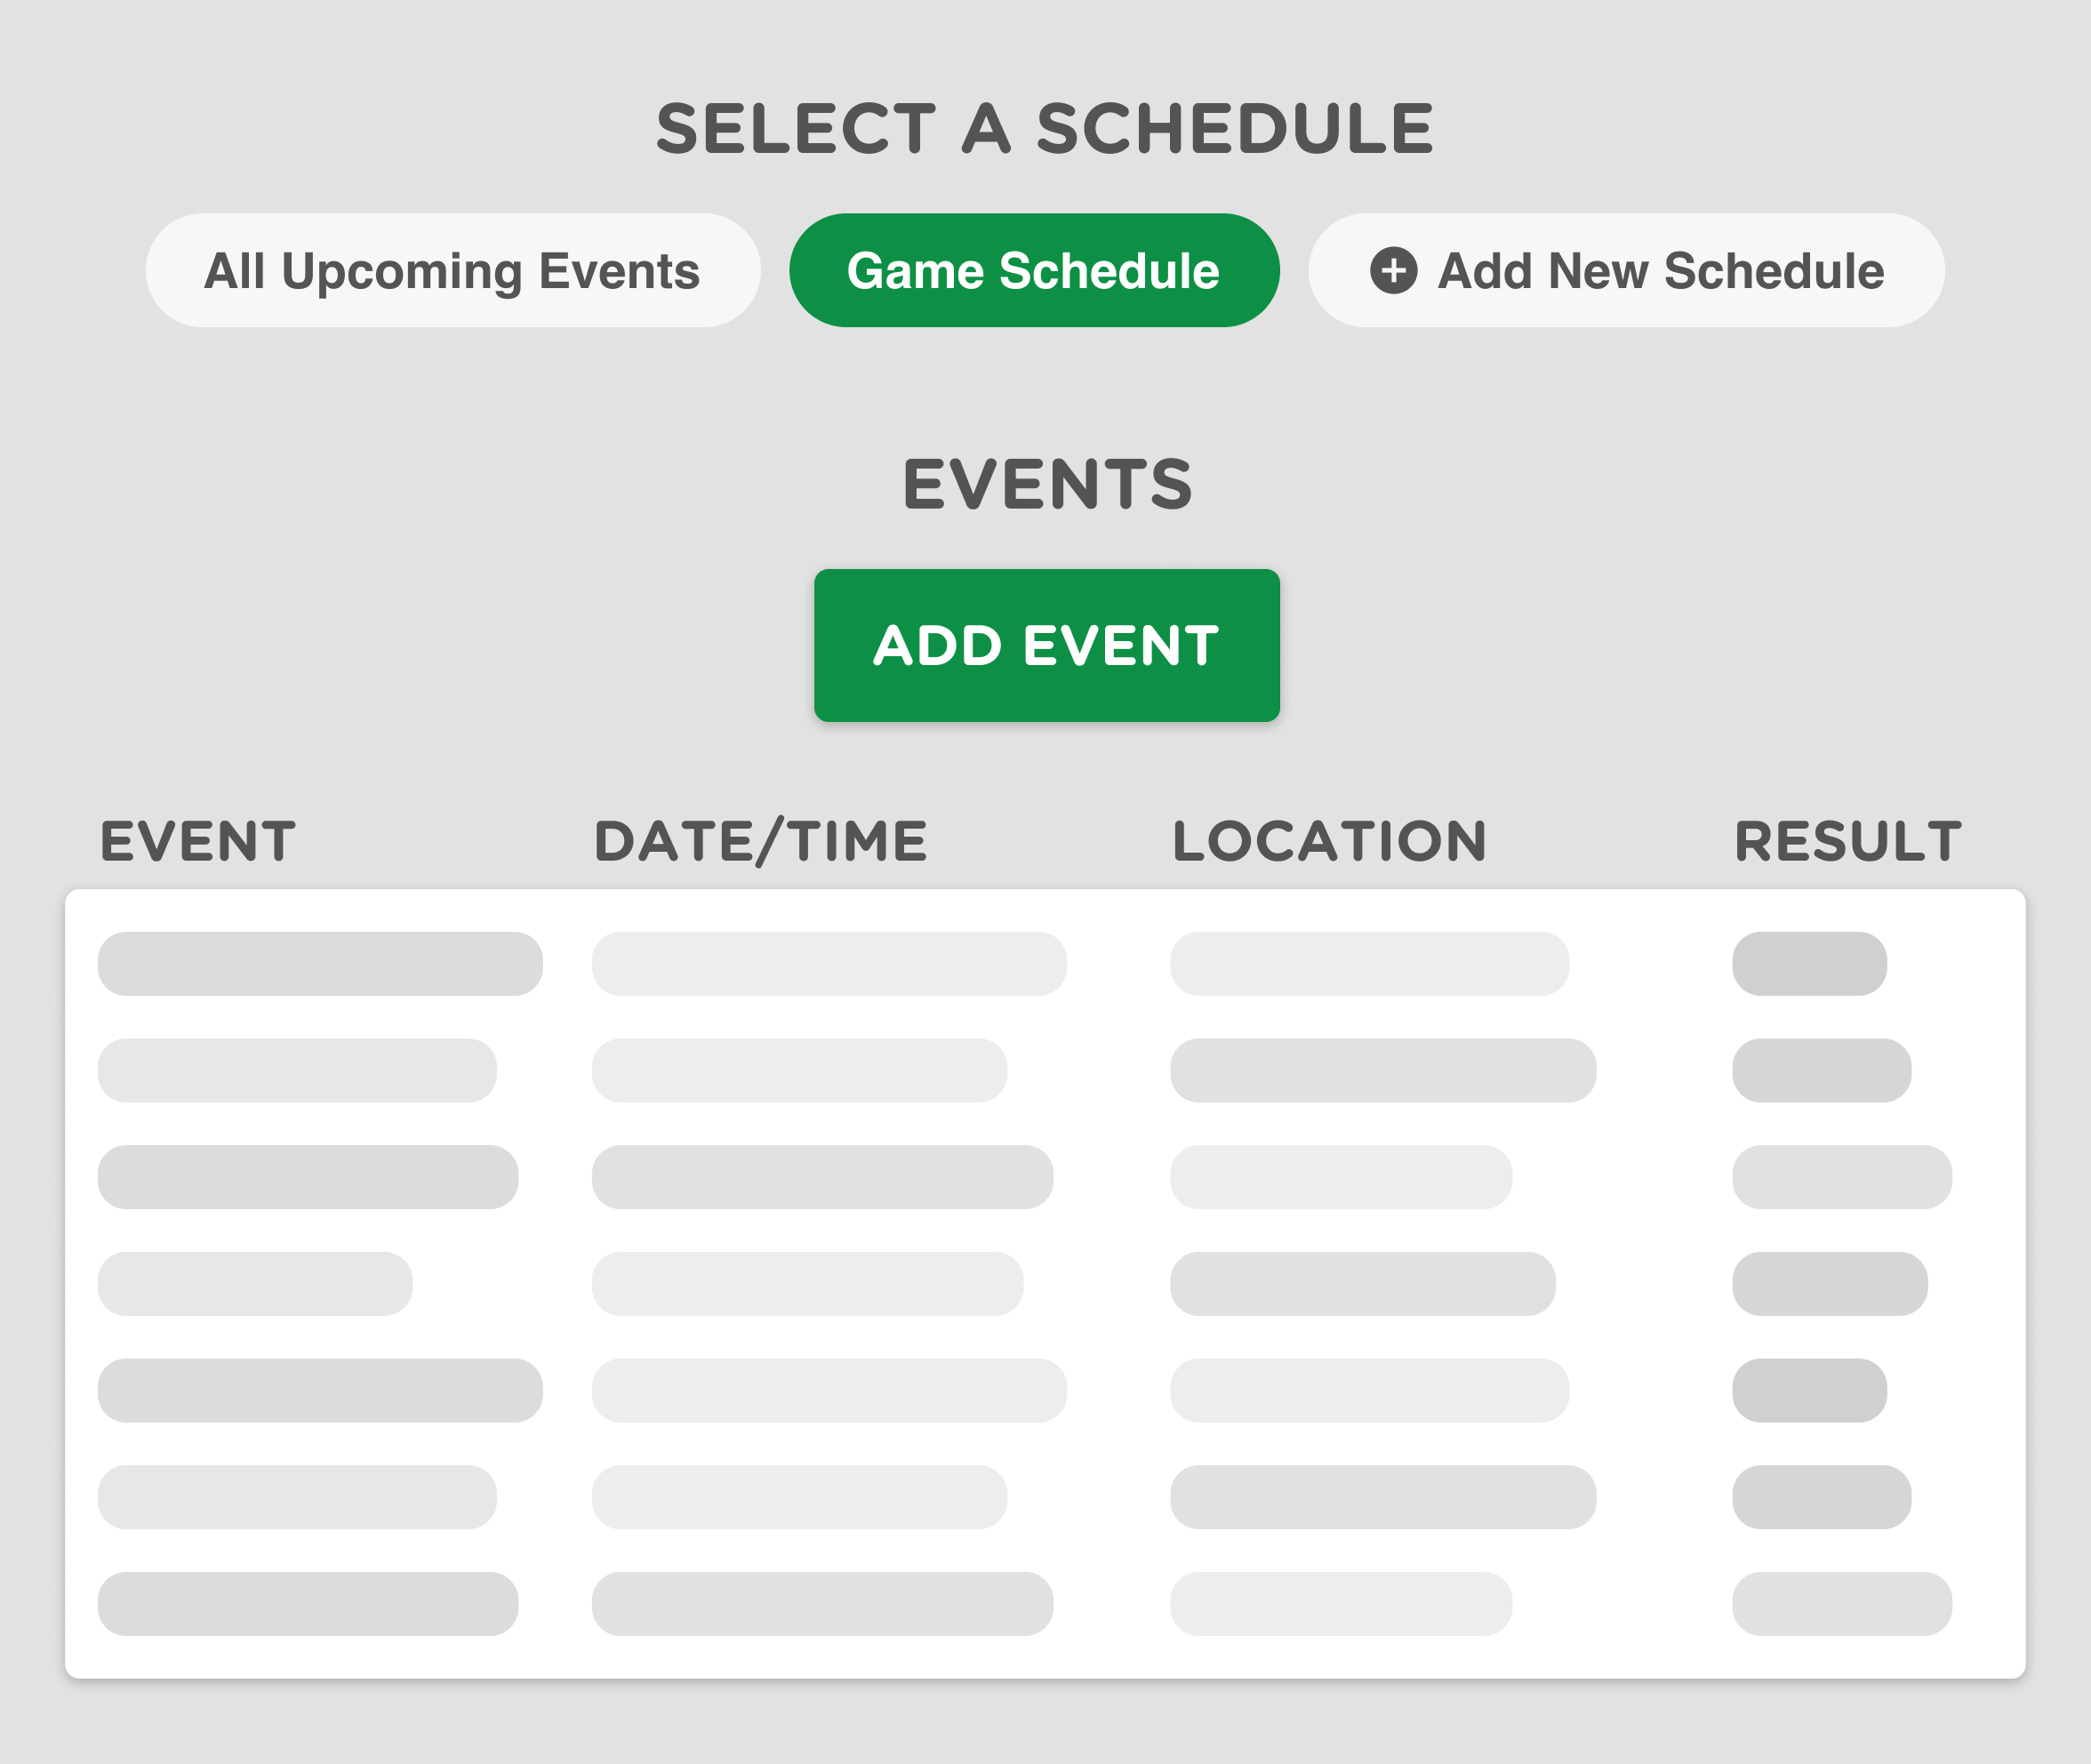Click the Add New Schedule button
The width and height of the screenshot is (2091, 1764).
click(x=1625, y=270)
